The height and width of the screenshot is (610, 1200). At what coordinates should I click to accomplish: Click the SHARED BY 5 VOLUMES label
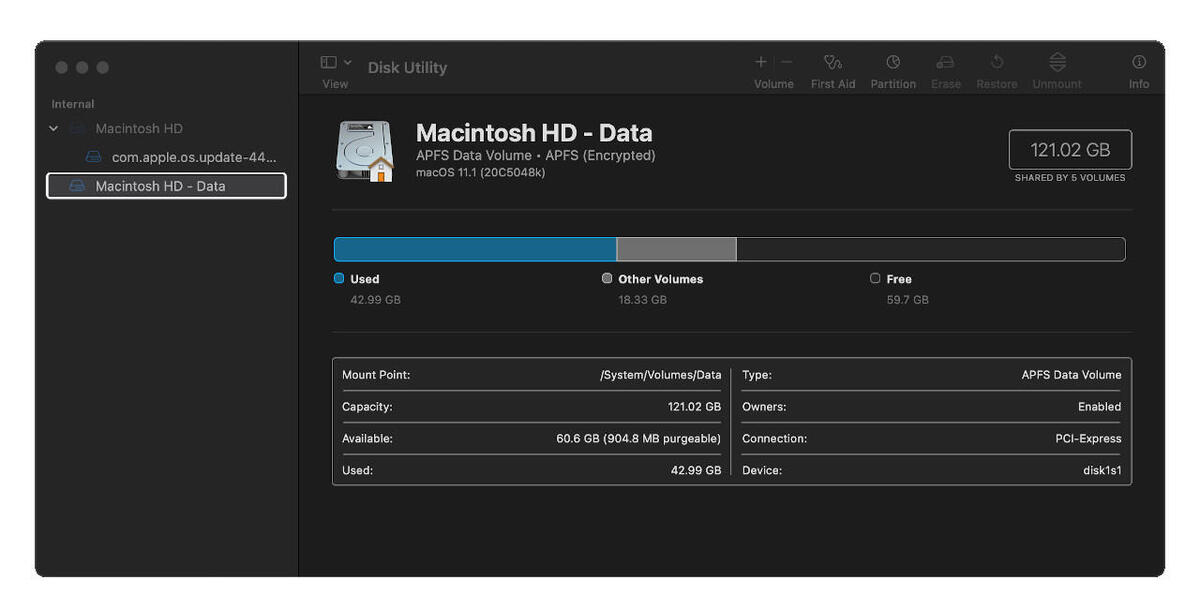1070,178
